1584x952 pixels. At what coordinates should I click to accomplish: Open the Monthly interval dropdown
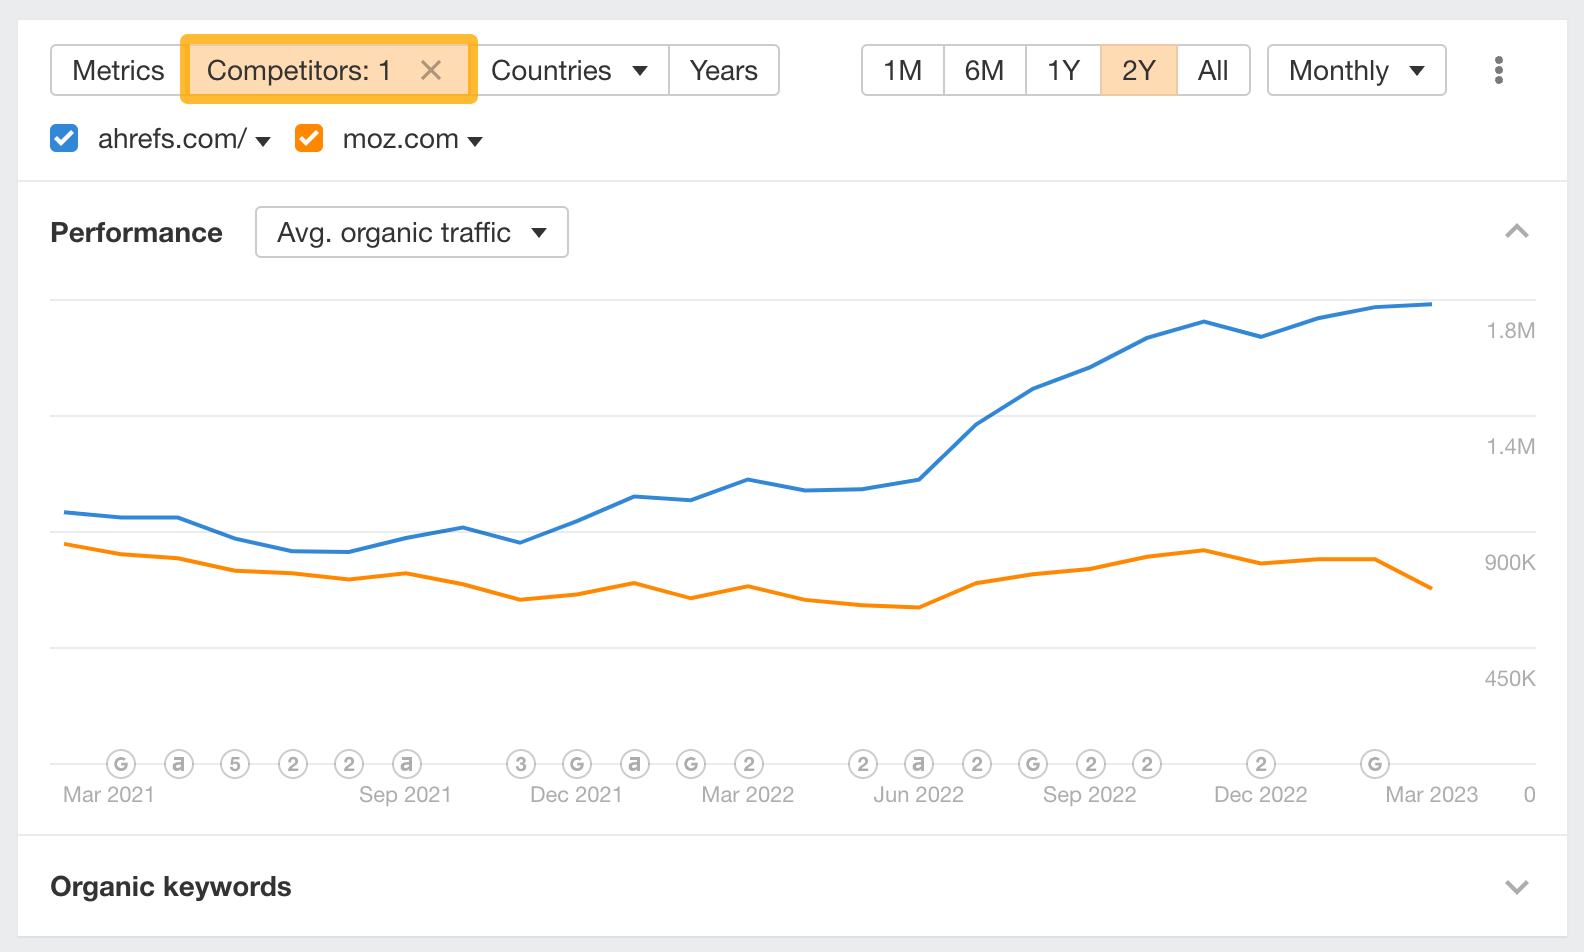[1357, 70]
